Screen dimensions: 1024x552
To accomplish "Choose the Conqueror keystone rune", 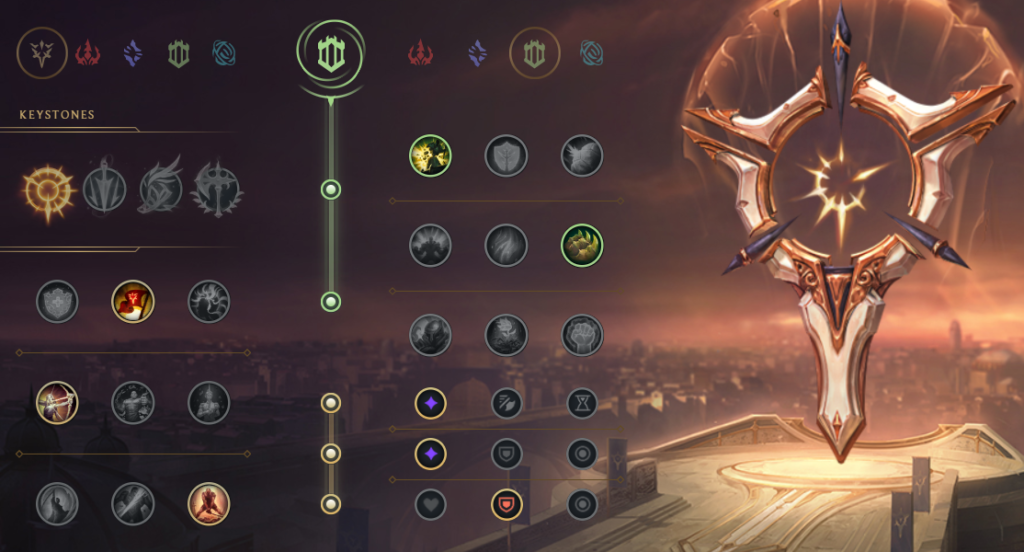I will [x=217, y=191].
